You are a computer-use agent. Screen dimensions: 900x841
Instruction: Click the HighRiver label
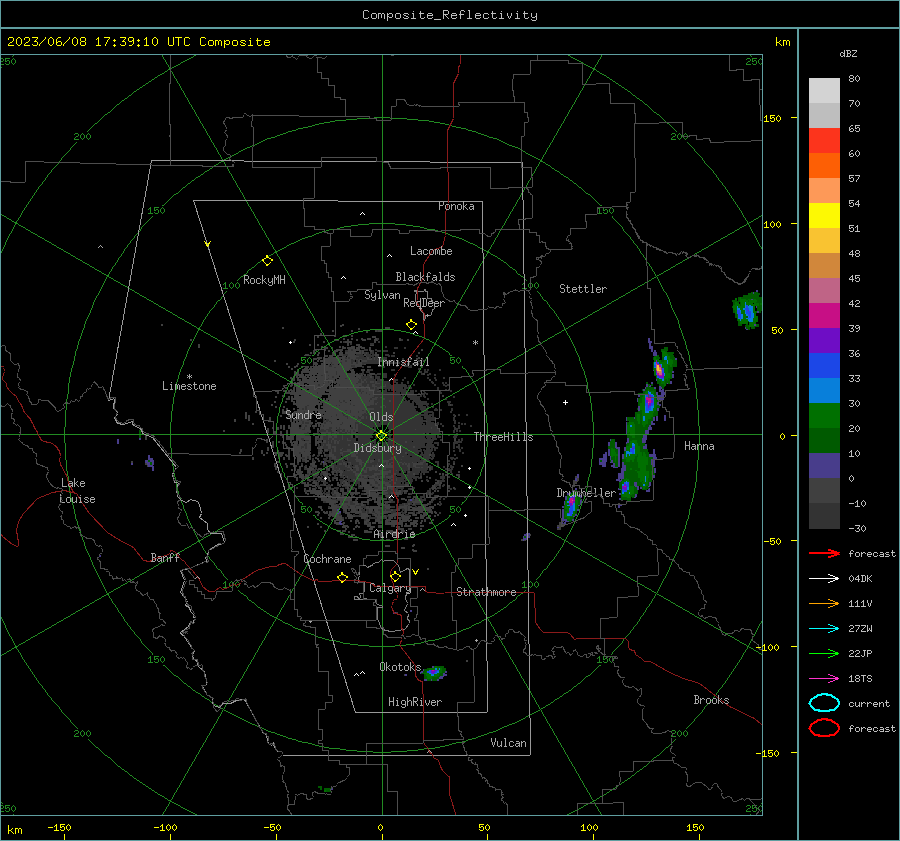click(415, 702)
